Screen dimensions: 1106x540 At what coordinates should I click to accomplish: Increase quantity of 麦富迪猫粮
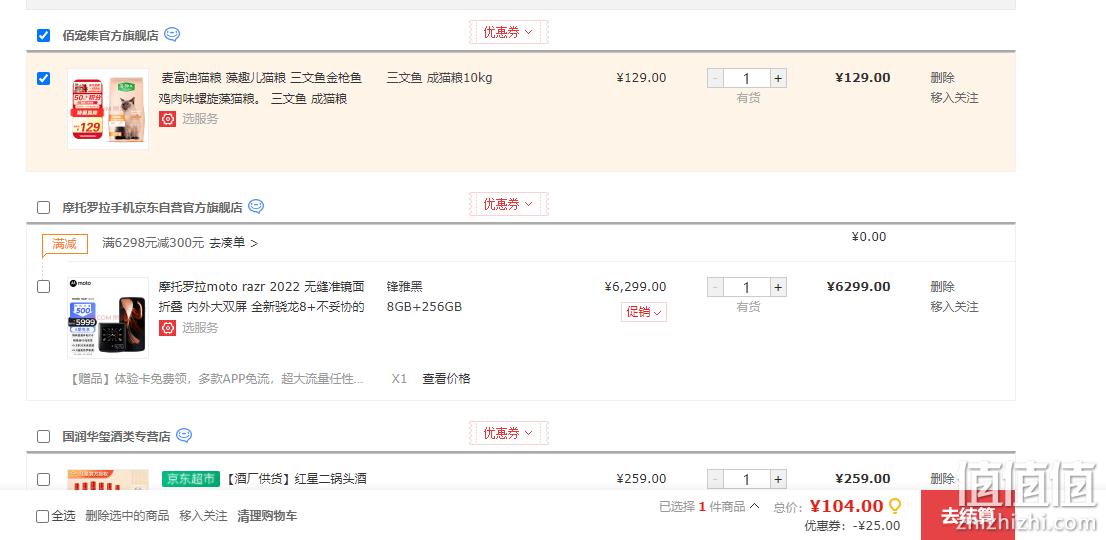(778, 78)
